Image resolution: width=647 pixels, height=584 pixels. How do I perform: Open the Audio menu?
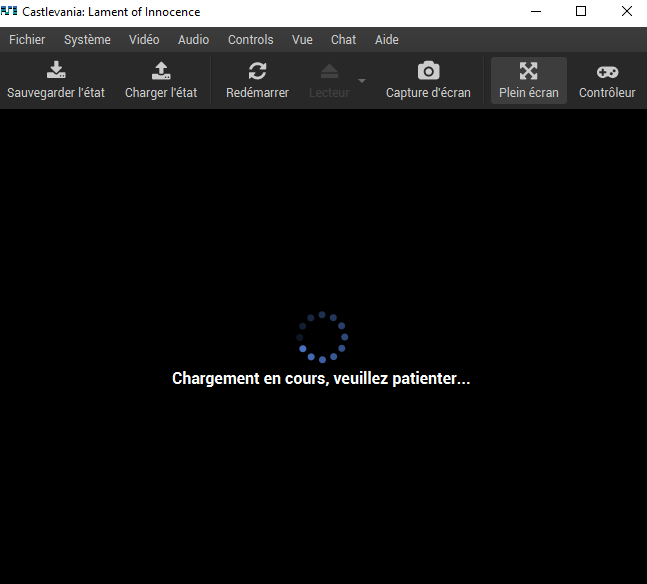tap(194, 40)
